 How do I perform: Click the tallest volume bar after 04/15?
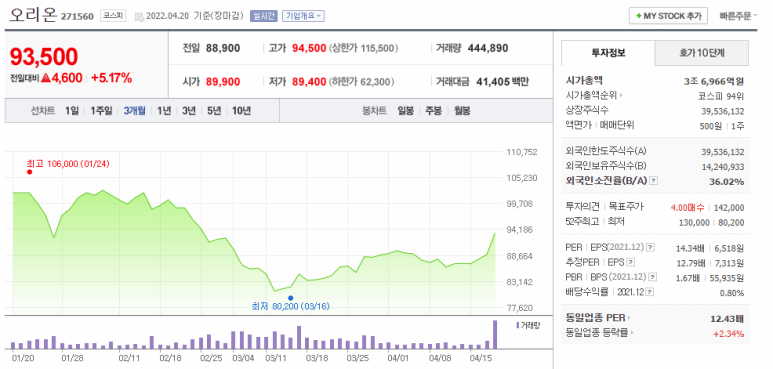pos(495,335)
